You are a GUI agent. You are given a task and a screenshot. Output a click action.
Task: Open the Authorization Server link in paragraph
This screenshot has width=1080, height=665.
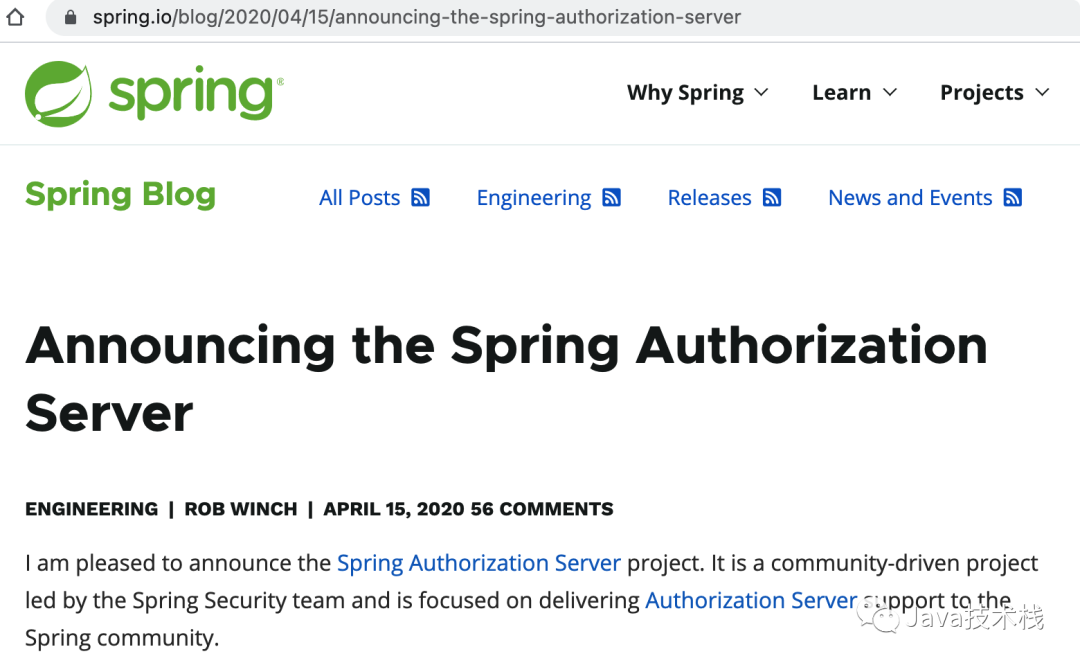tap(751, 600)
